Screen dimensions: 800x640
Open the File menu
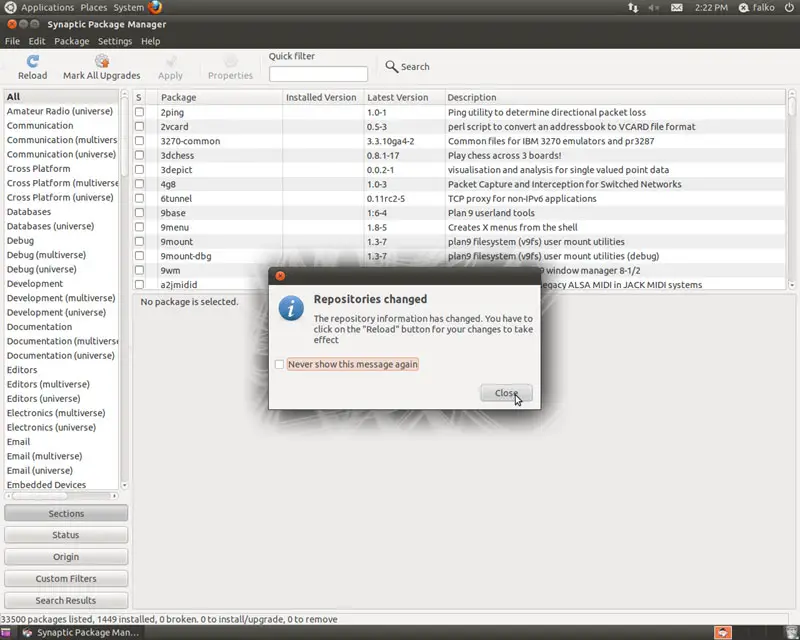(x=12, y=41)
